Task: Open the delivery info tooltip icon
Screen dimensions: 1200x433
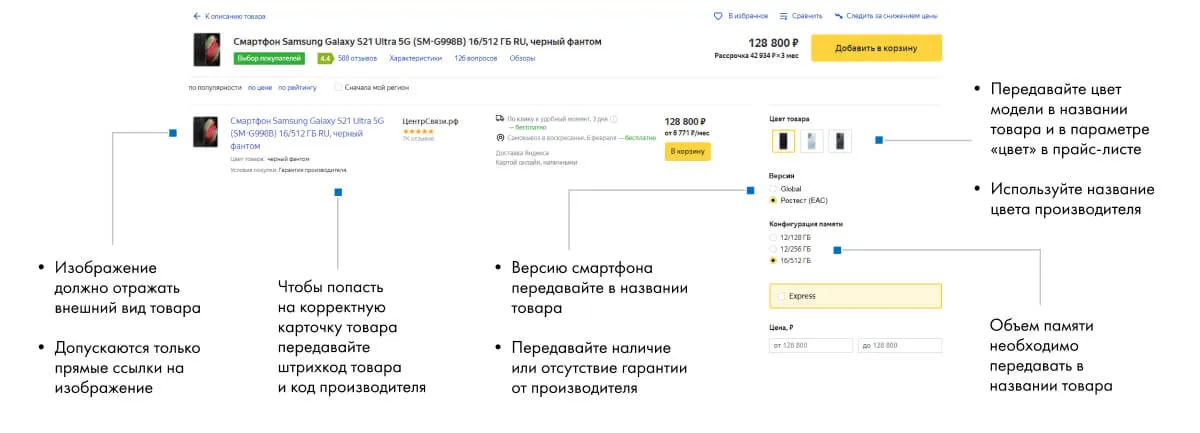Action: tap(613, 118)
